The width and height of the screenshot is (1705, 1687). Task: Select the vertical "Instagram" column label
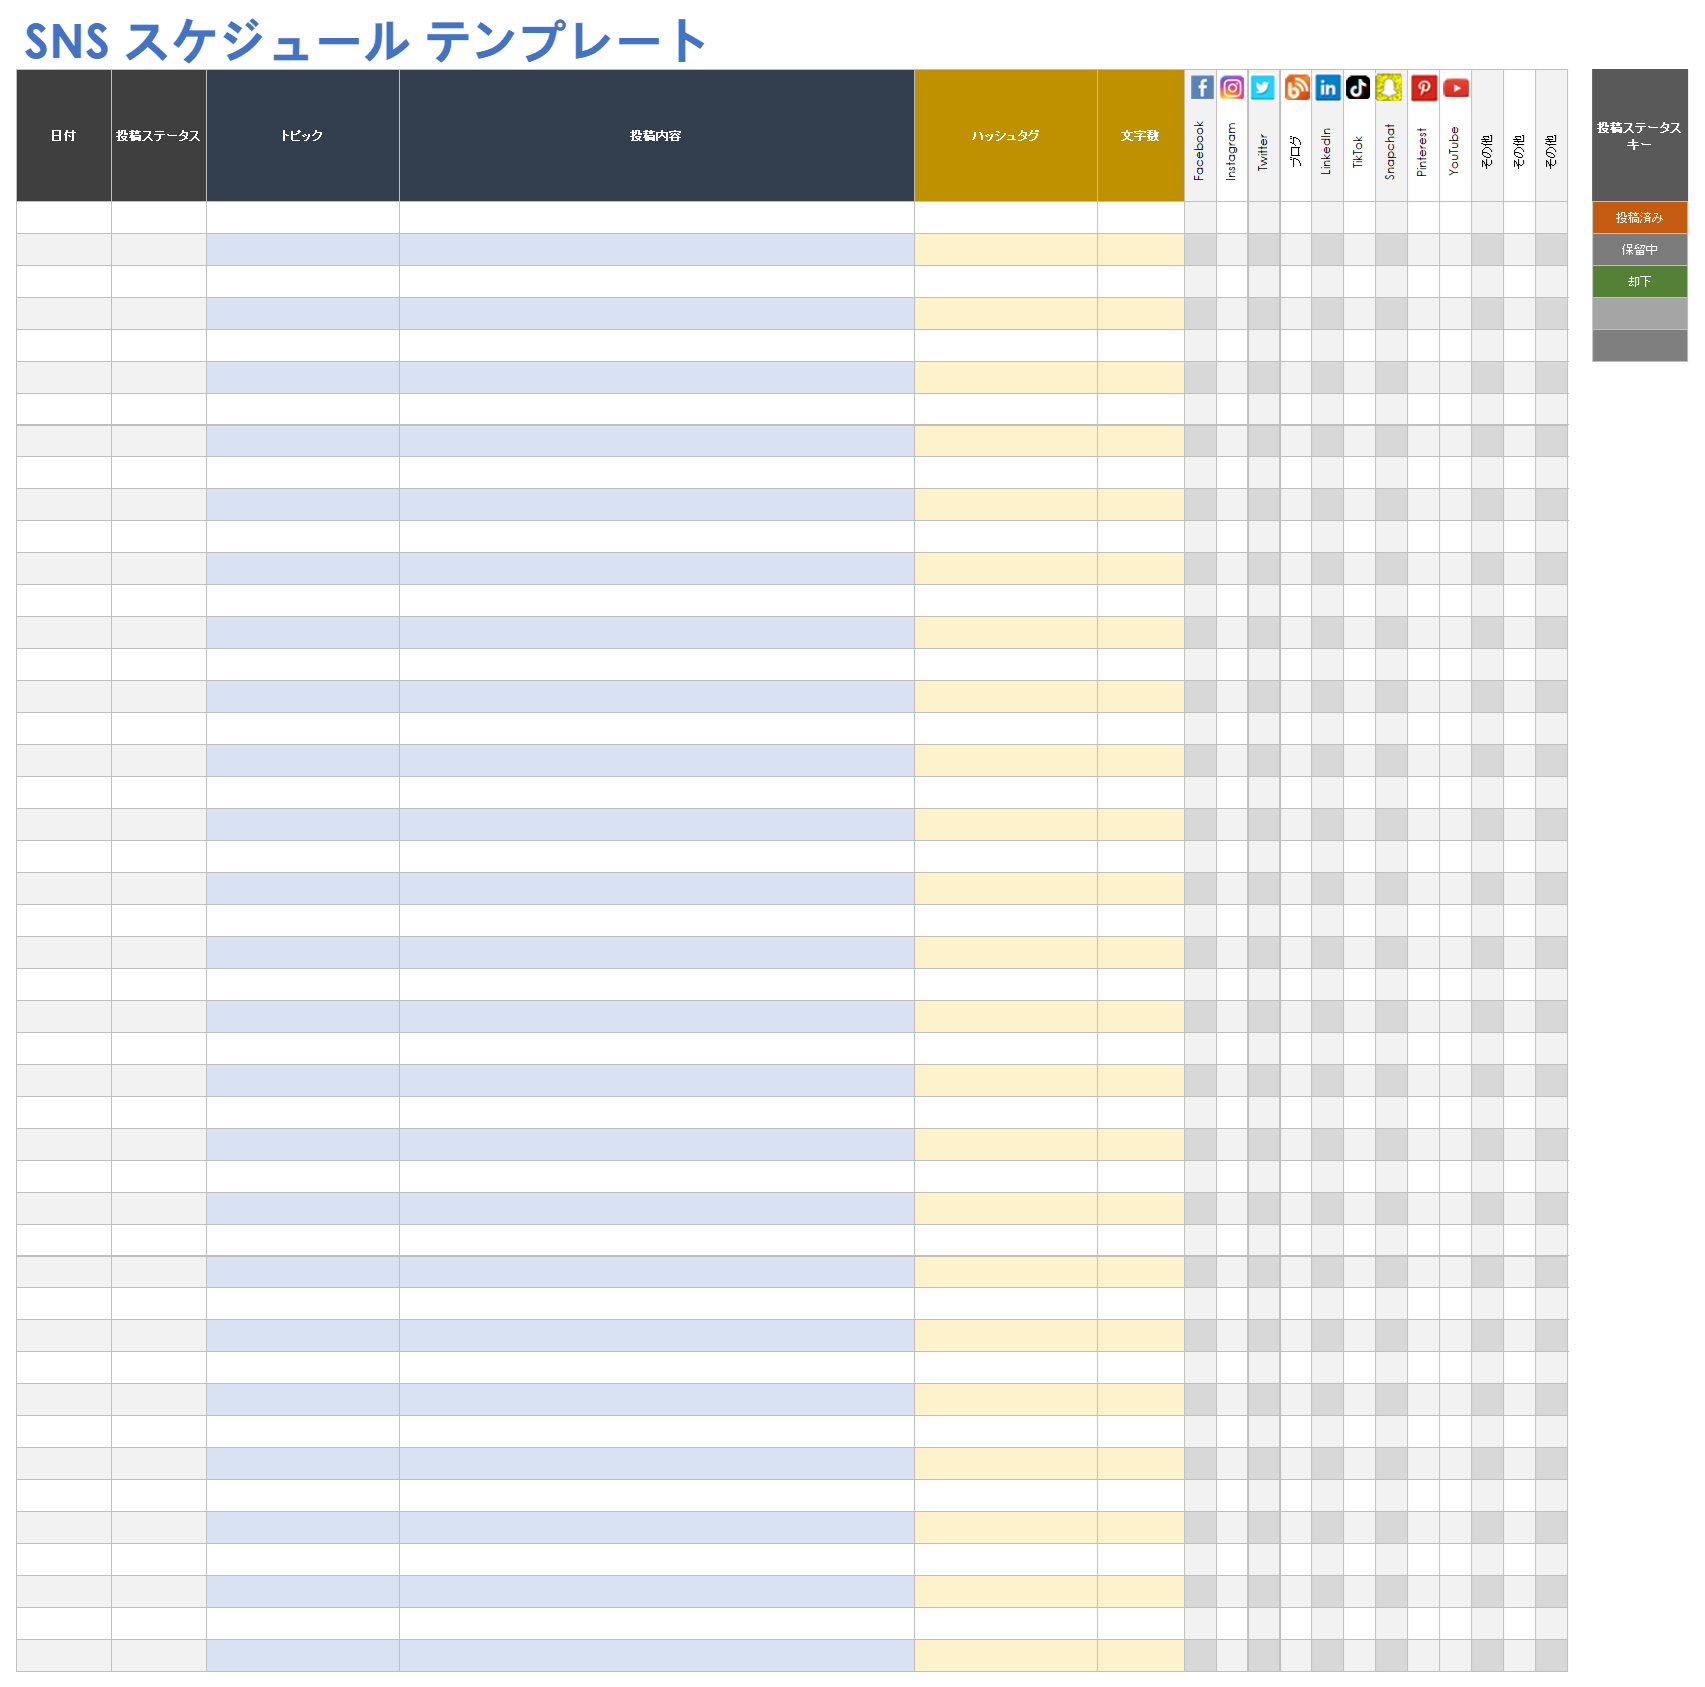click(1231, 152)
